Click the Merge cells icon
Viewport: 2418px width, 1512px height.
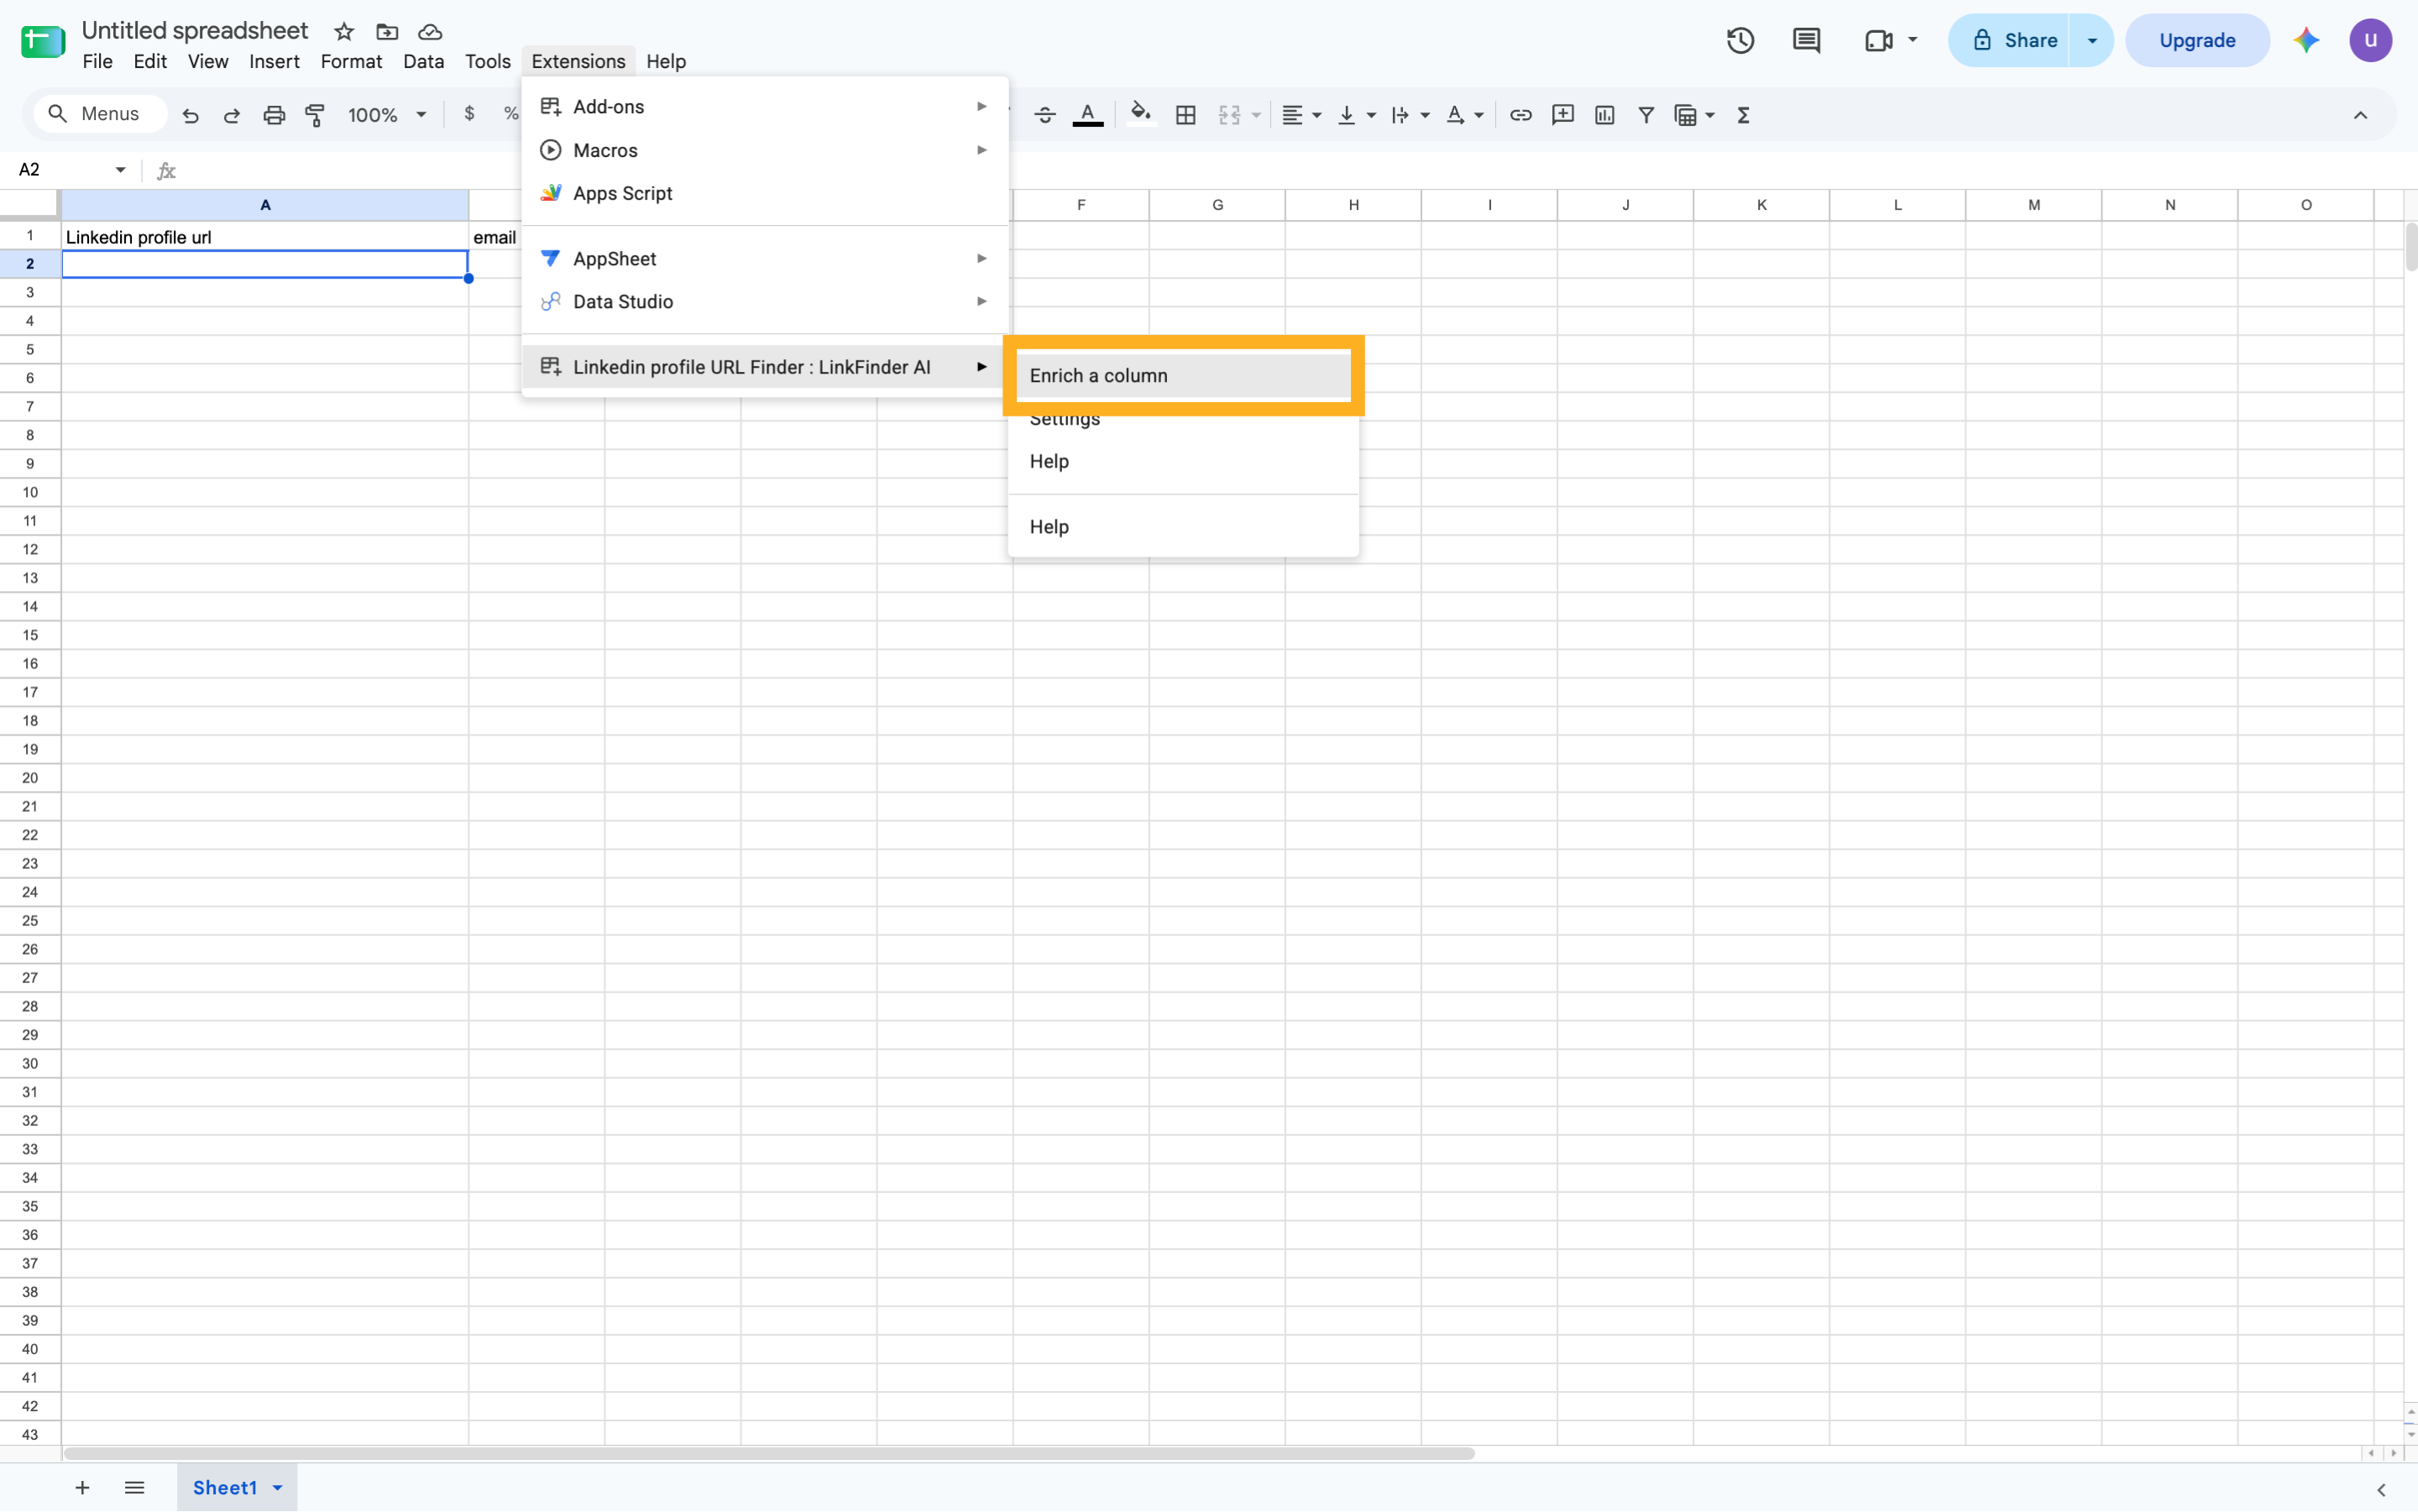(1230, 115)
